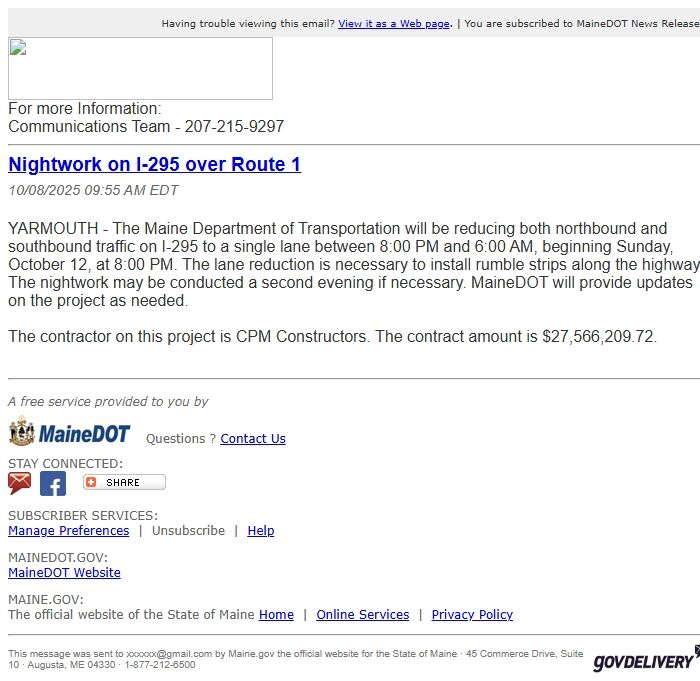Click the 10/08/2025 09:55 AM EDT timestamp
700x681 pixels.
point(93,190)
